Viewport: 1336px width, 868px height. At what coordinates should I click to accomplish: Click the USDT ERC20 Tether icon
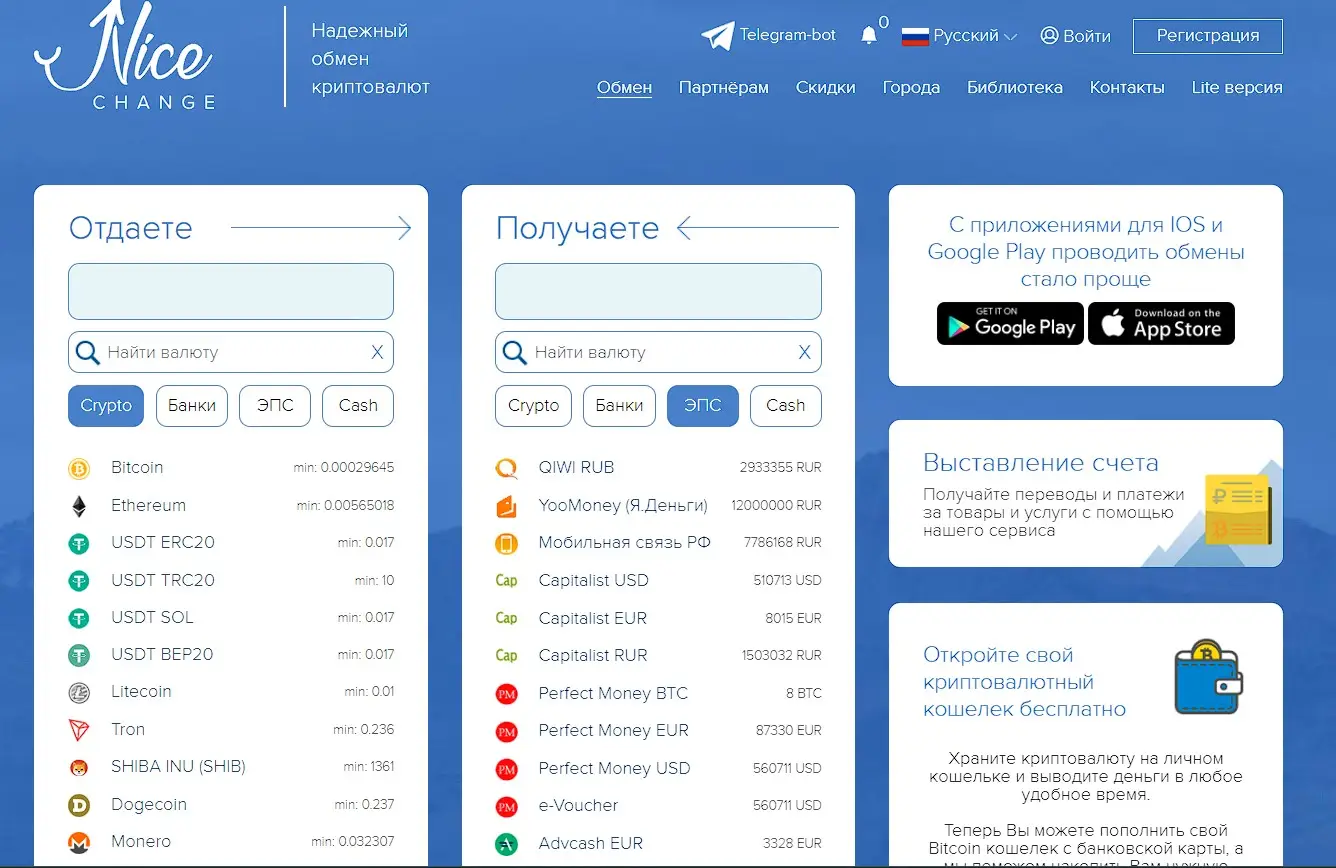[79, 543]
